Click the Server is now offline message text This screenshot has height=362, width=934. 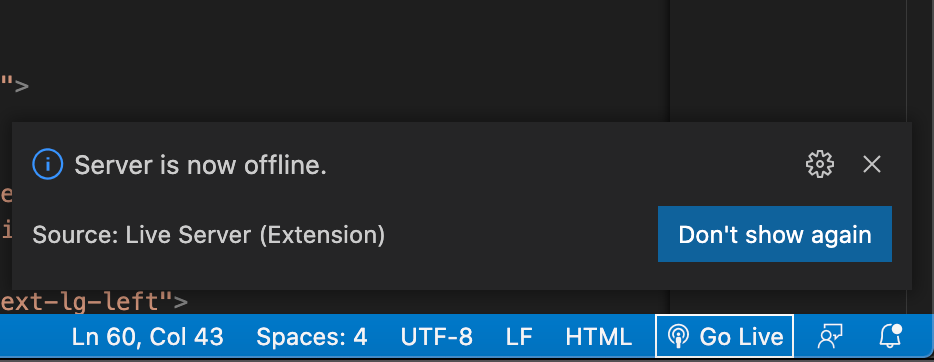coord(200,165)
